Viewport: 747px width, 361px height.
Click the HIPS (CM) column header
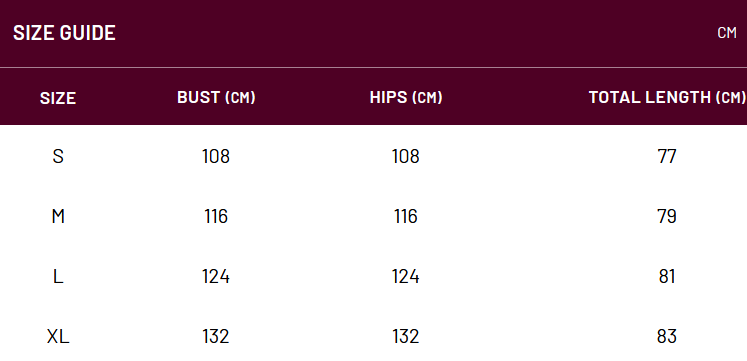coord(406,97)
